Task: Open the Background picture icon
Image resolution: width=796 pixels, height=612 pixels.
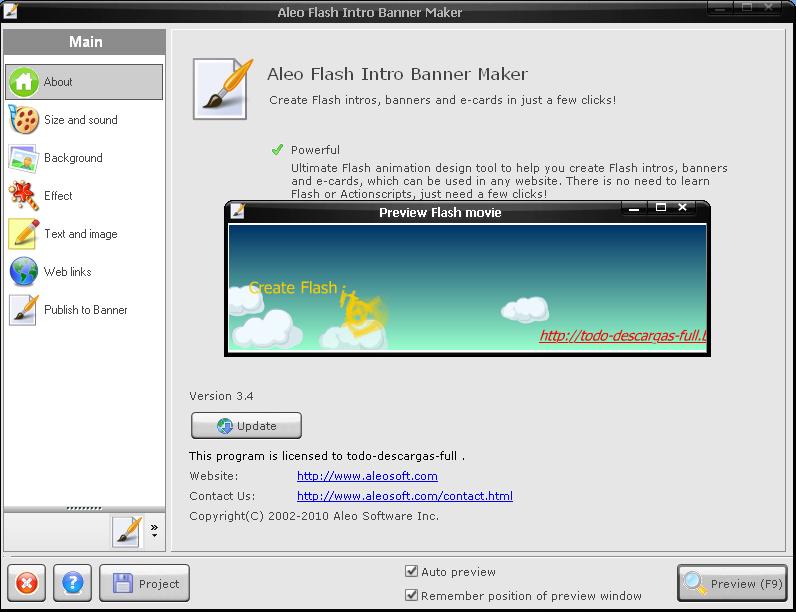Action: 23,158
